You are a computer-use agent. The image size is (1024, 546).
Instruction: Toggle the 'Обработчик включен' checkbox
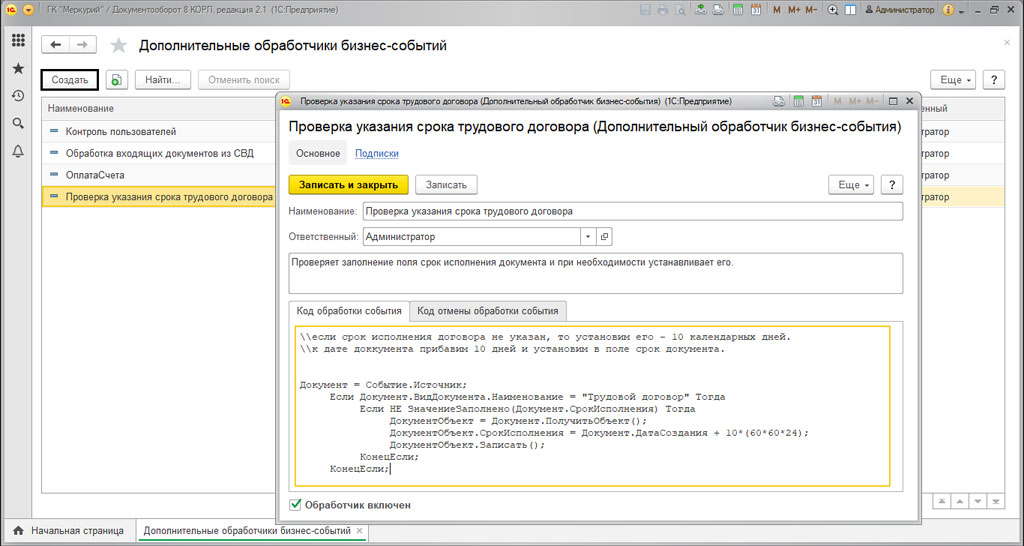295,505
